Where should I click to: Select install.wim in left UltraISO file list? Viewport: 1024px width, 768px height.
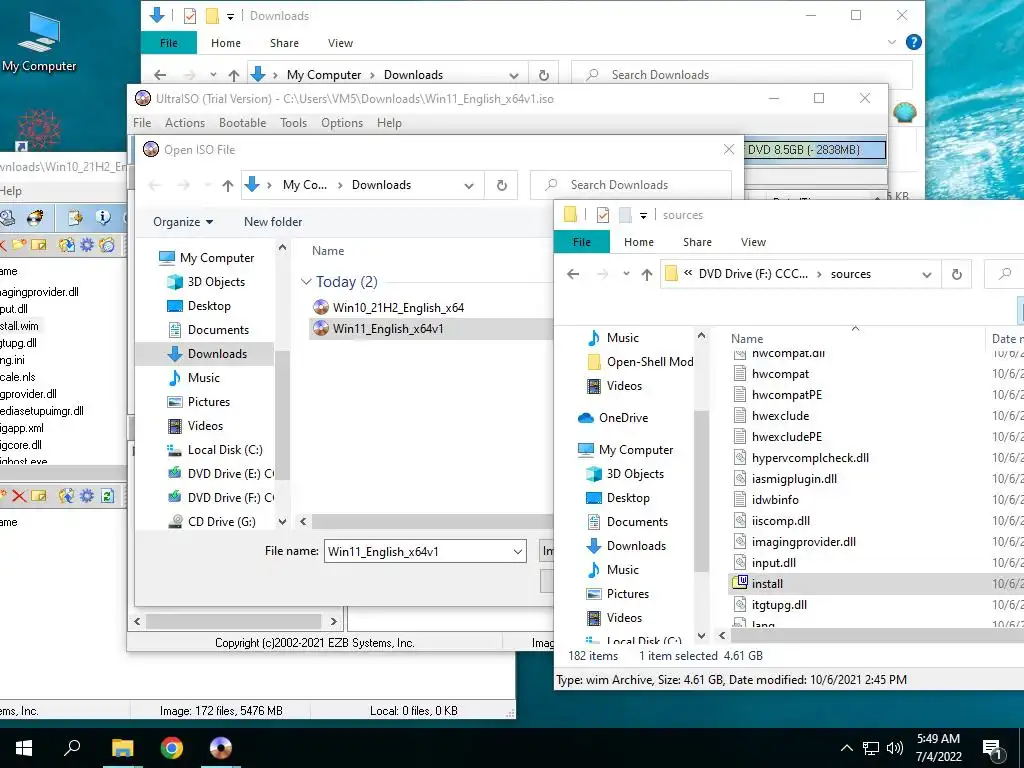tap(19, 326)
